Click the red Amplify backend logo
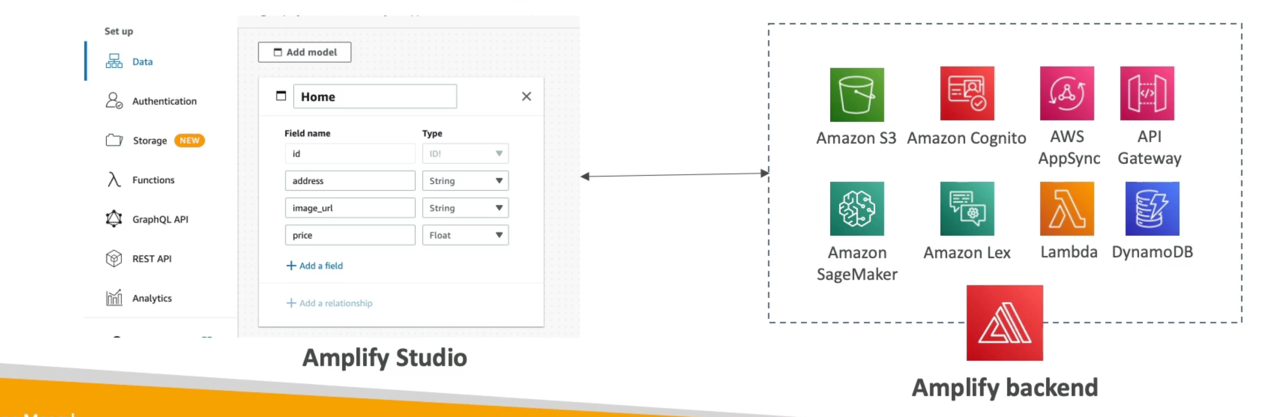The image size is (1264, 417). [1004, 323]
